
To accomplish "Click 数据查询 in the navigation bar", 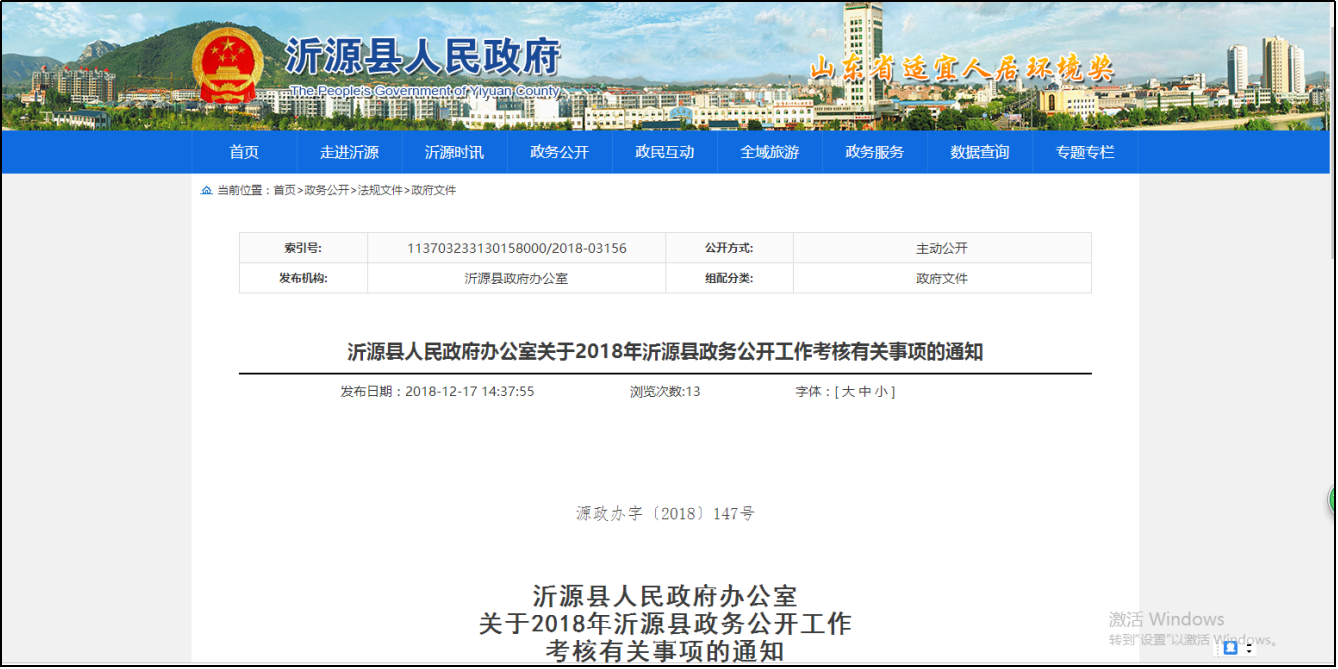I will (x=979, y=152).
